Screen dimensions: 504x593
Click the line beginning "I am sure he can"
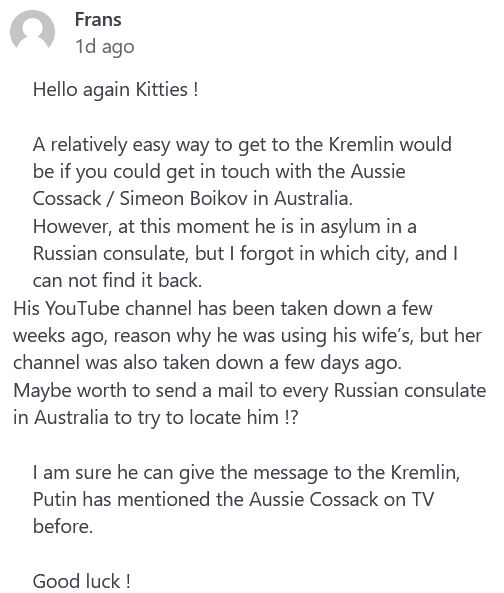point(246,473)
